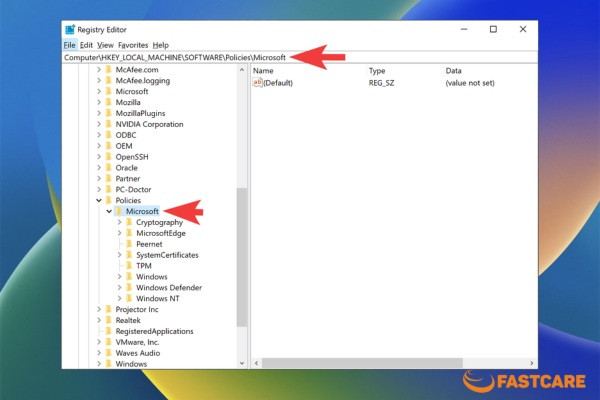600x400 pixels.
Task: Expand the McAfee.com key
Action: pos(99,70)
